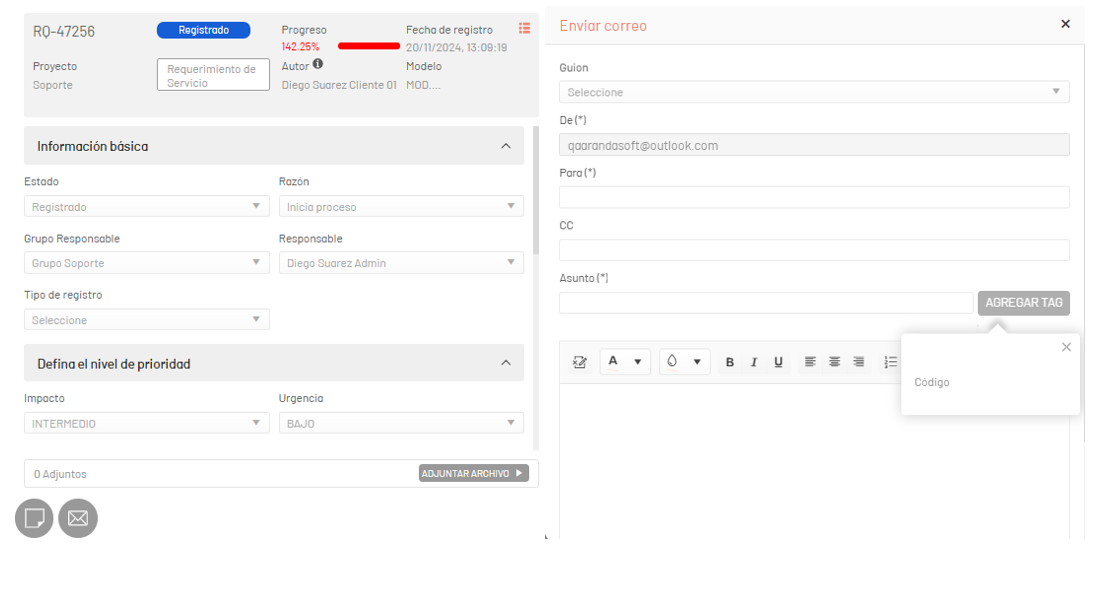This screenshot has width=1118, height=598.
Task: Click the Para recipient input field
Action: point(814,197)
